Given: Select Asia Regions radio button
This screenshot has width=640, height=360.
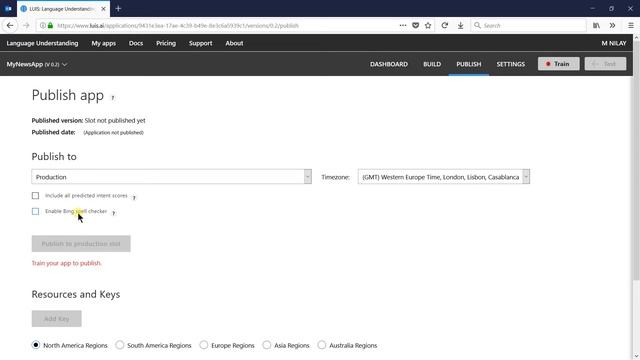Looking at the screenshot, I should coord(267,345).
